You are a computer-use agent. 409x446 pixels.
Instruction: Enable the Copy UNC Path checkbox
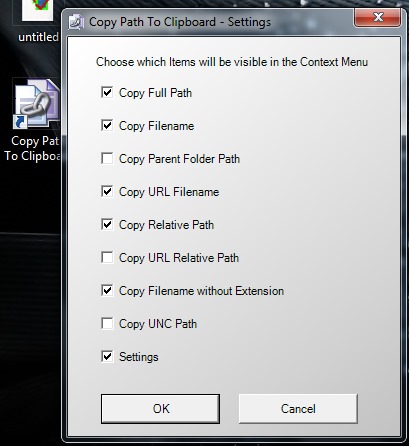coord(107,323)
